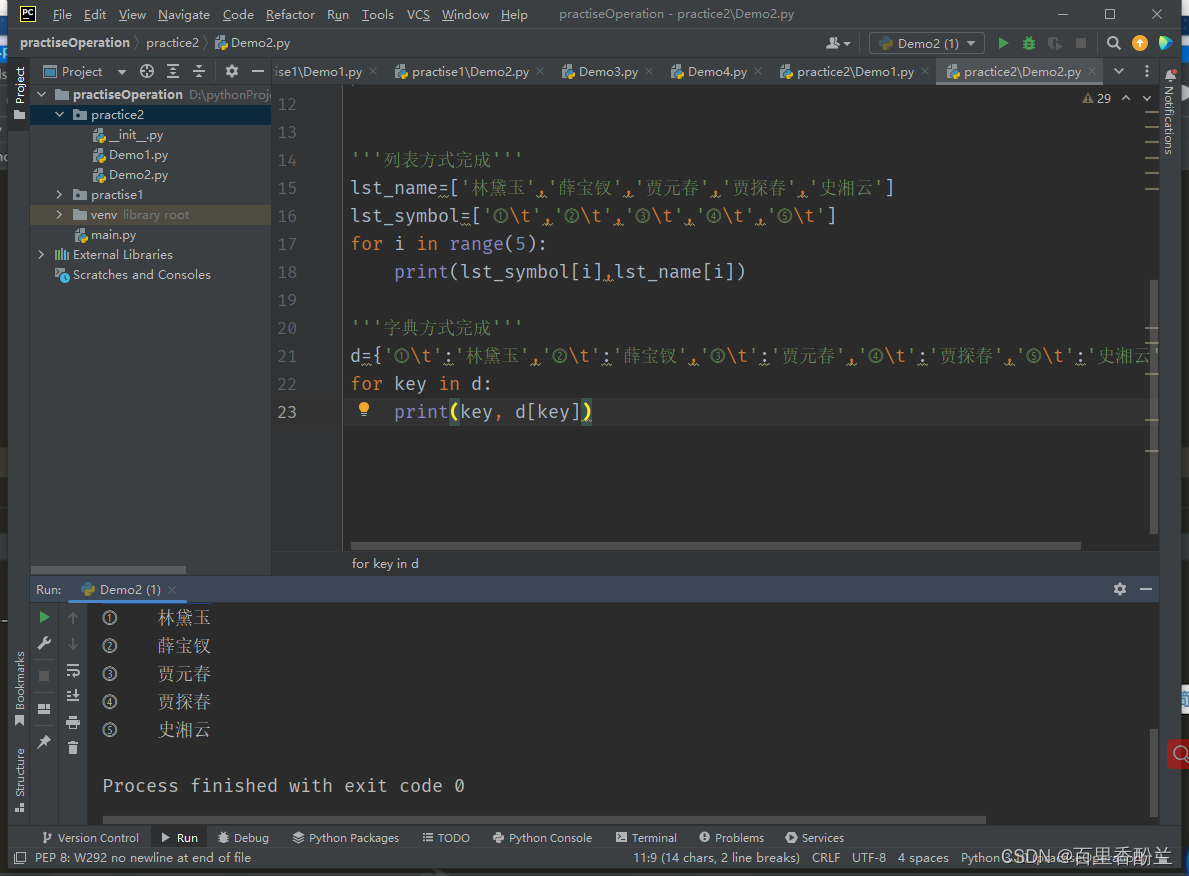Hide the Project panel with minus icon
Image resolution: width=1189 pixels, height=876 pixels.
pyautogui.click(x=258, y=71)
